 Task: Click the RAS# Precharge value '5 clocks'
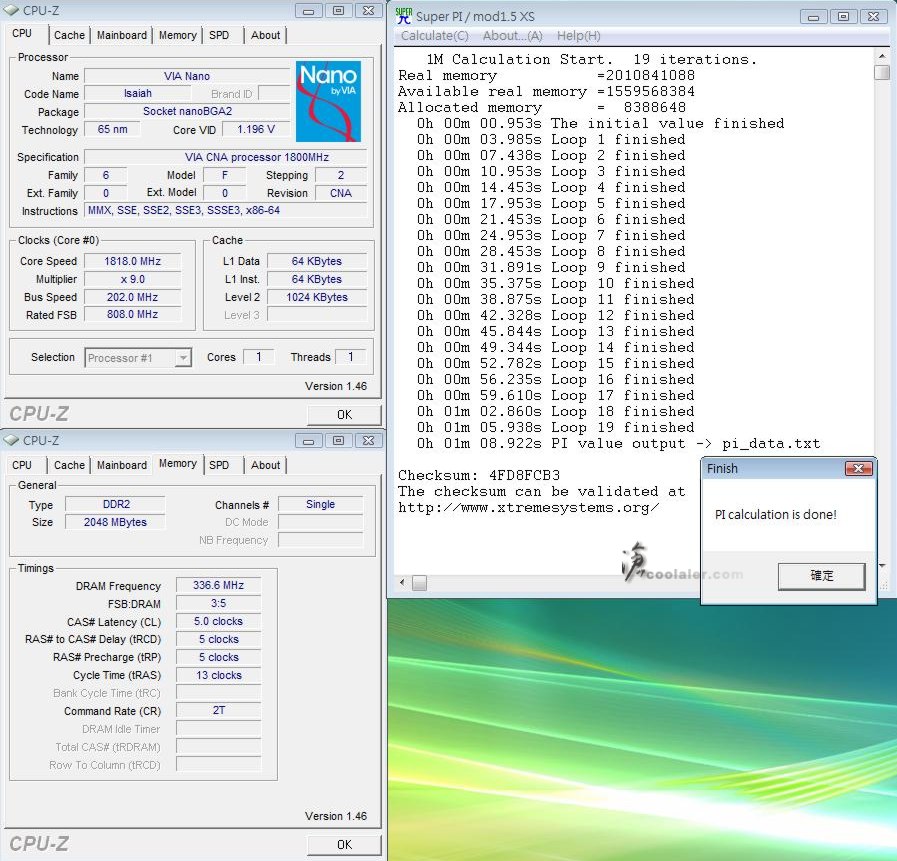click(x=219, y=657)
